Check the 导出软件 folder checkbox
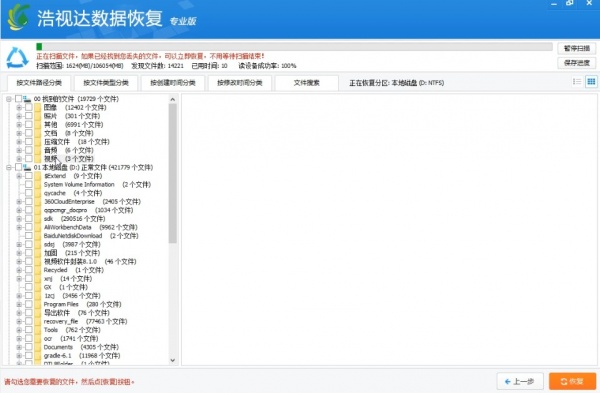This screenshot has width=600, height=393. point(29,313)
